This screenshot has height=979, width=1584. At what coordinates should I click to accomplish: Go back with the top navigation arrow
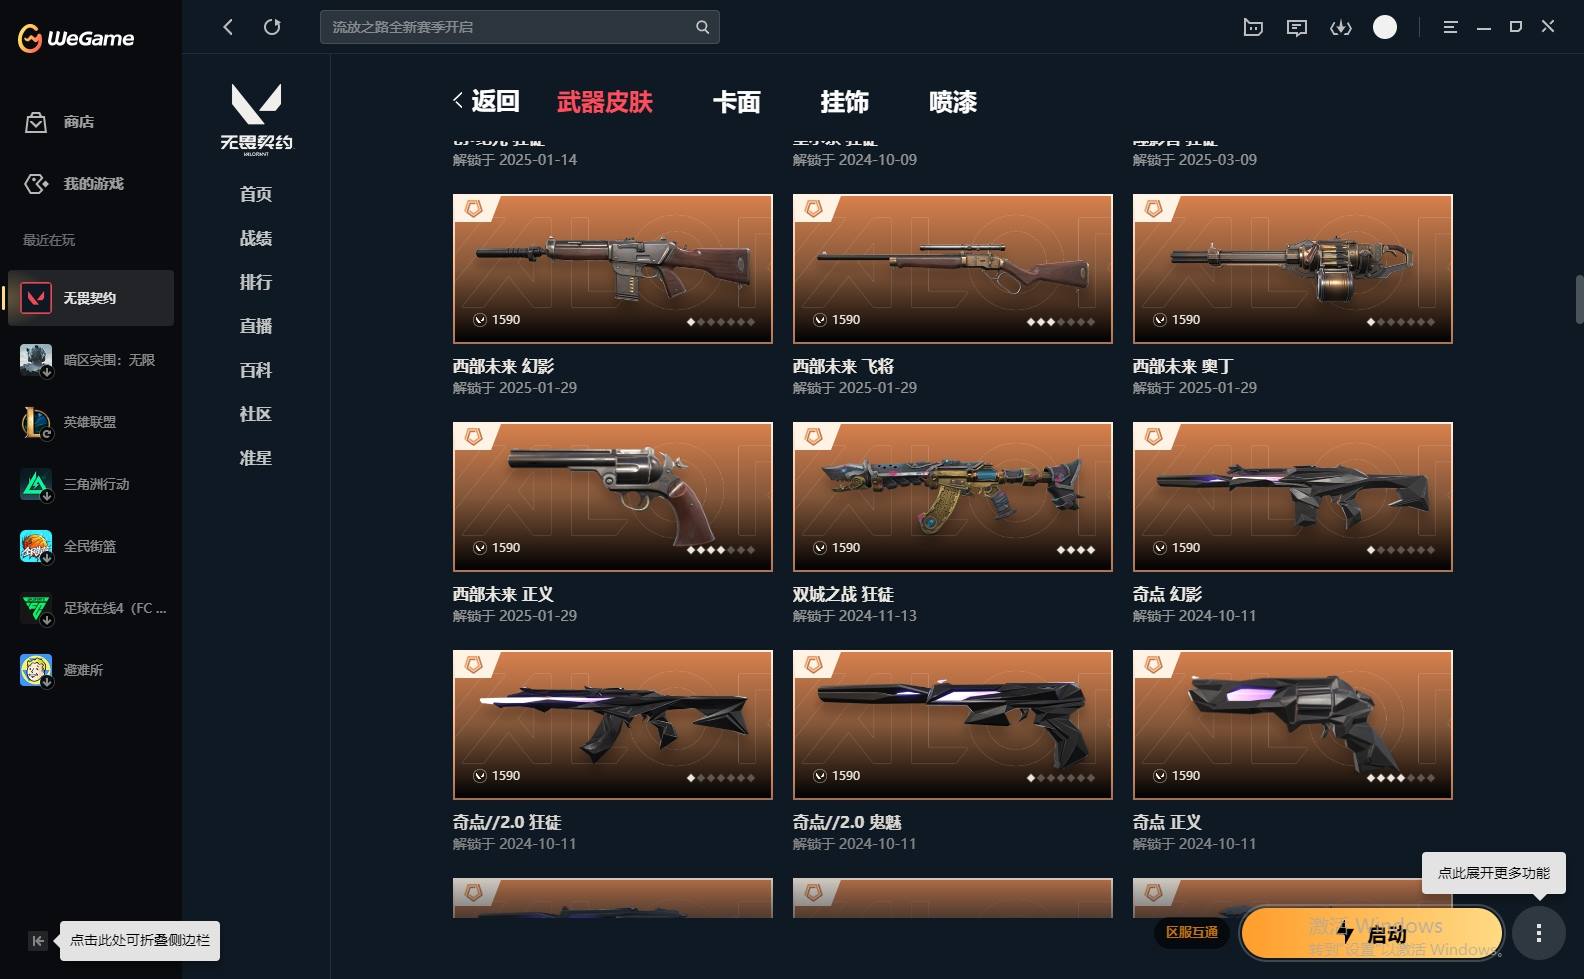coord(228,27)
